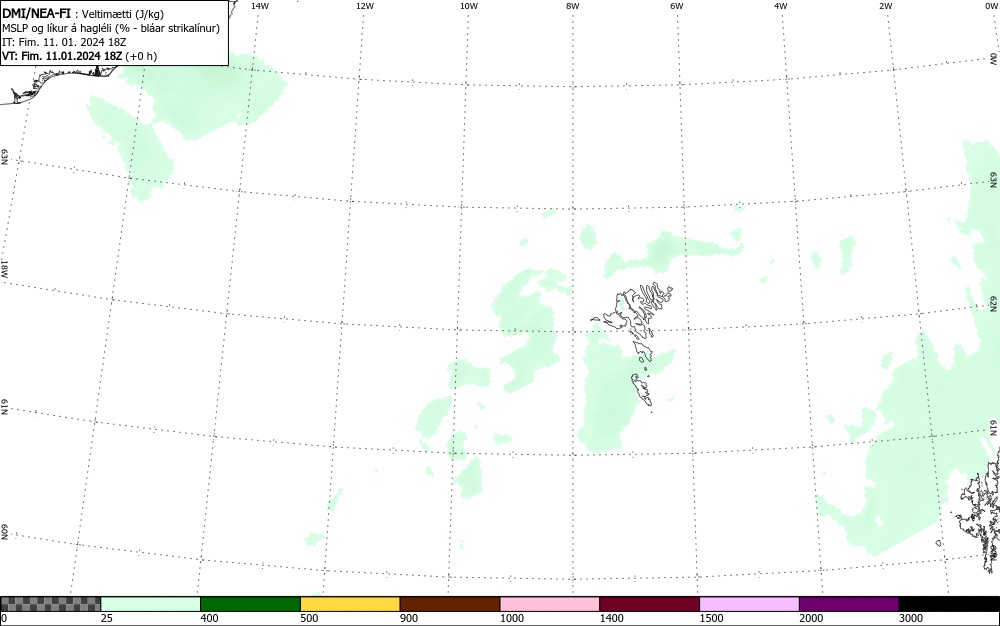1000x626 pixels.
Task: Click the legend value '400'
Action: pos(209,618)
